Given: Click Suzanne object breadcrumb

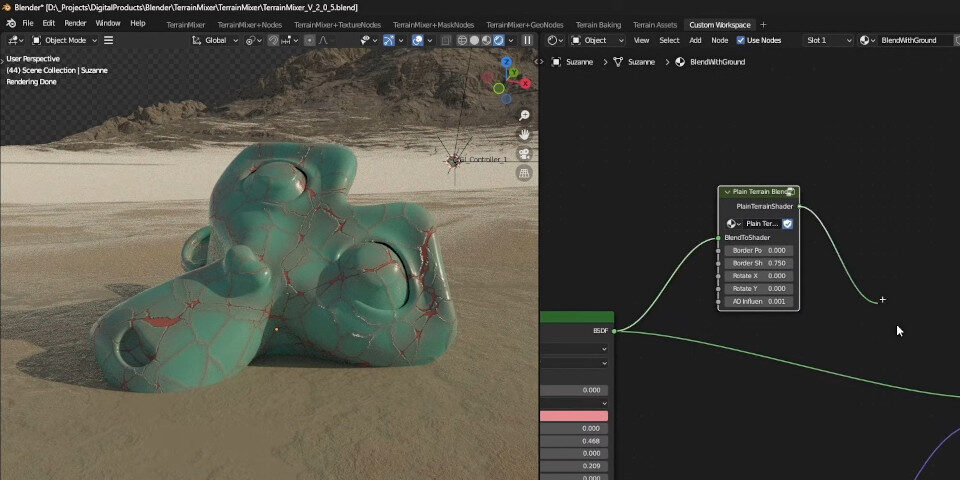Looking at the screenshot, I should (x=572, y=62).
